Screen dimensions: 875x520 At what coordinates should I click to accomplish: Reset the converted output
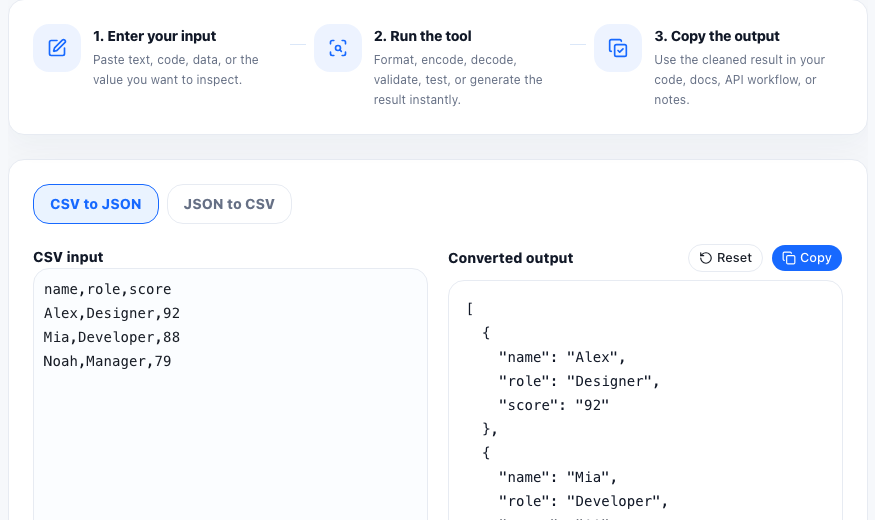tap(725, 258)
